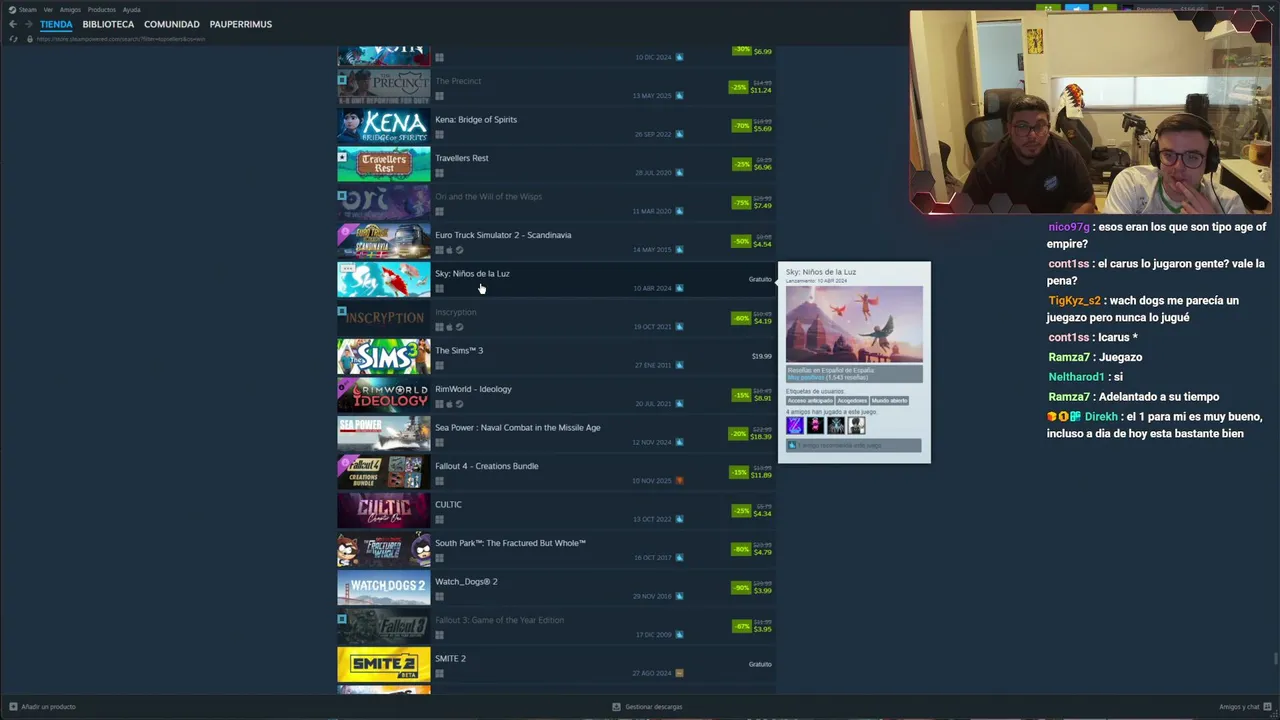Click the Inscryption capsule image
The image size is (1280, 720).
click(384, 319)
